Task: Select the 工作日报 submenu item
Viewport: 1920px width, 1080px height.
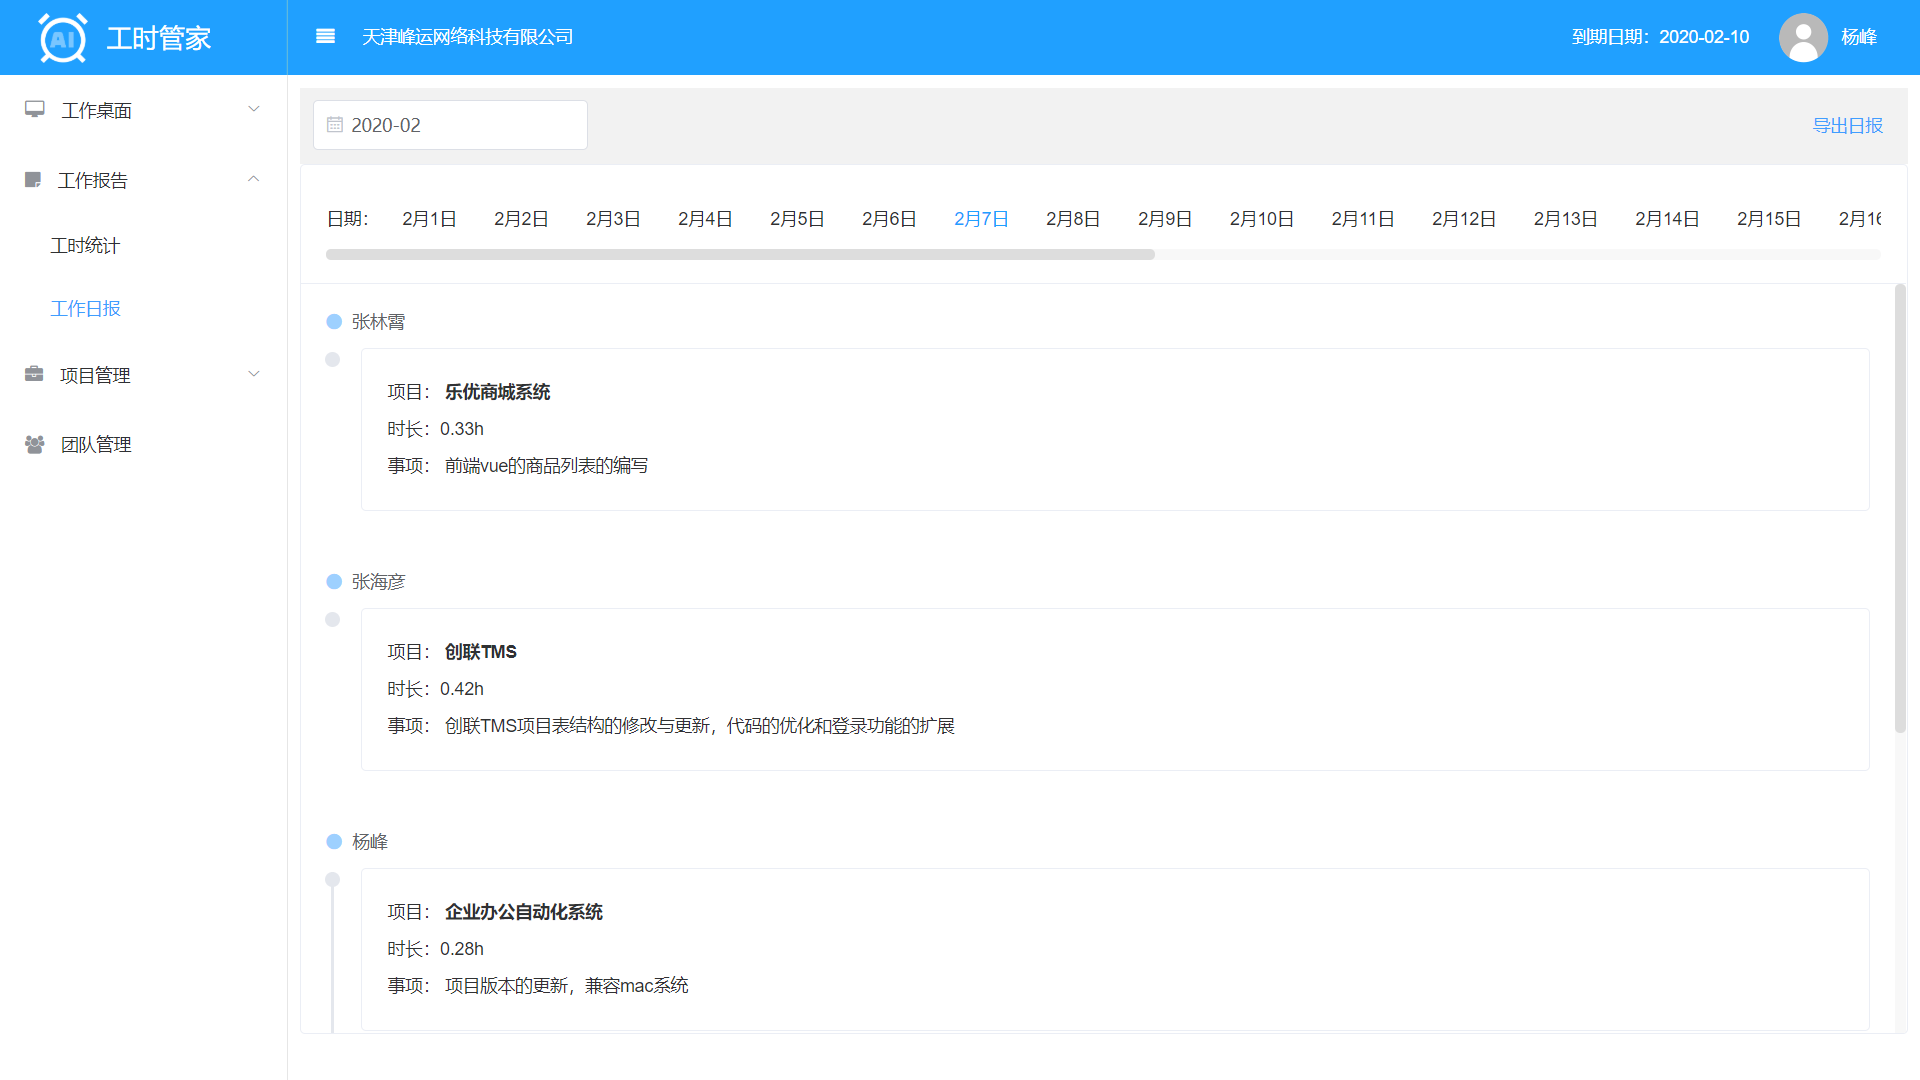Action: pos(85,309)
